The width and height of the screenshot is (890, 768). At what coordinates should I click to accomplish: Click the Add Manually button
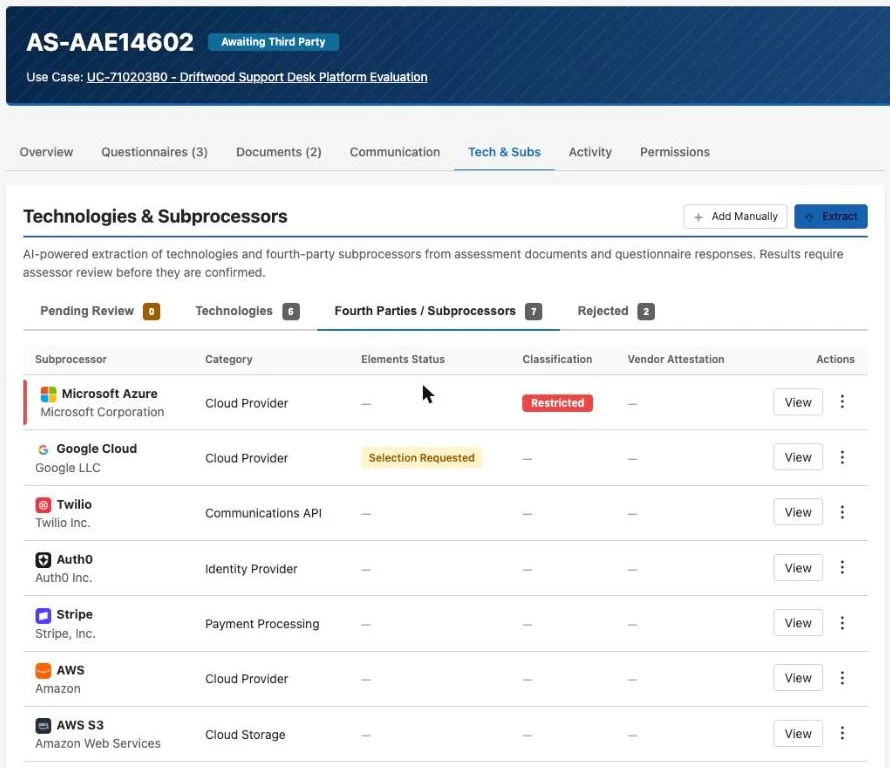pos(735,216)
